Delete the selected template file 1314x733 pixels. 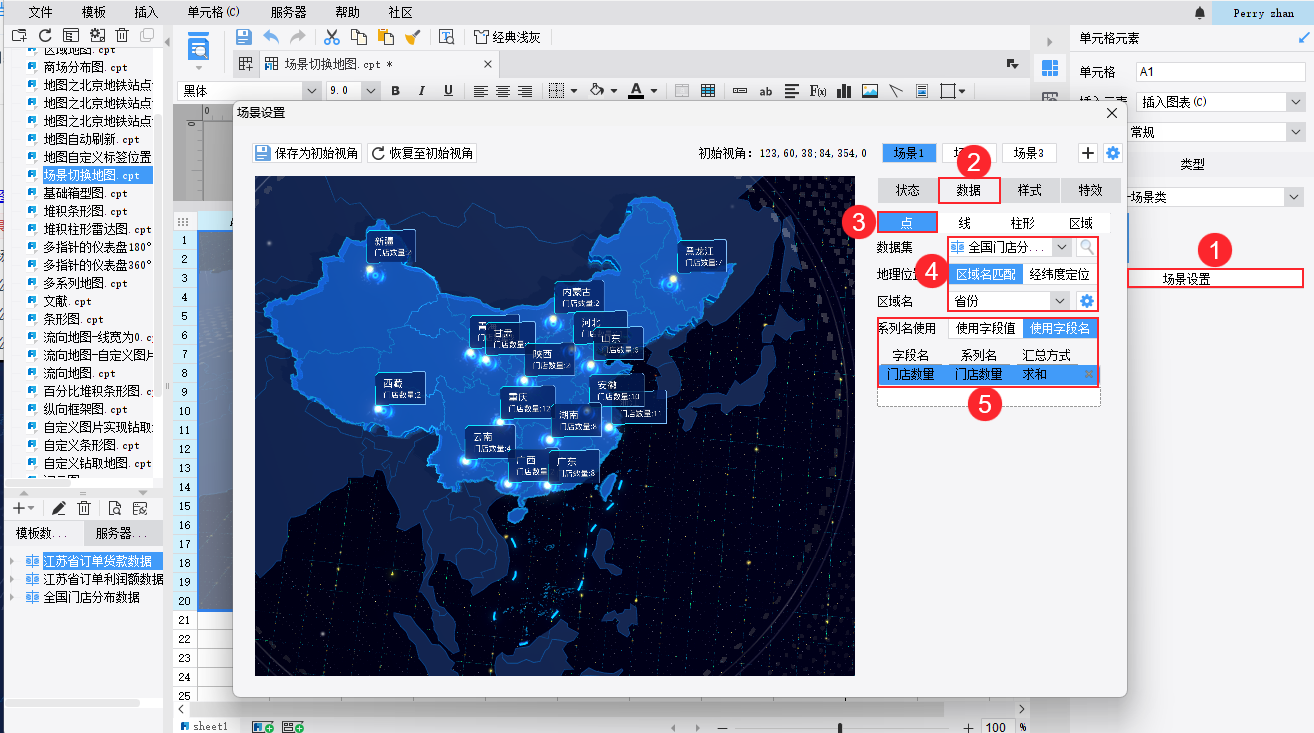(x=122, y=35)
